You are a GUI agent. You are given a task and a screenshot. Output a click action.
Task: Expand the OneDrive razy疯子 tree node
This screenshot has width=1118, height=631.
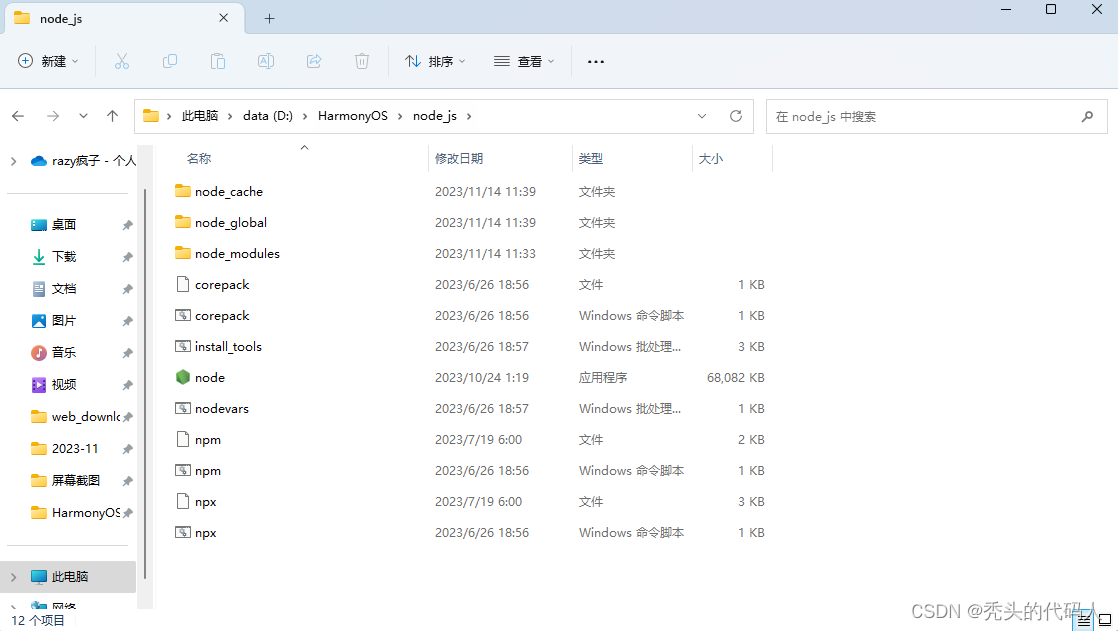14,161
